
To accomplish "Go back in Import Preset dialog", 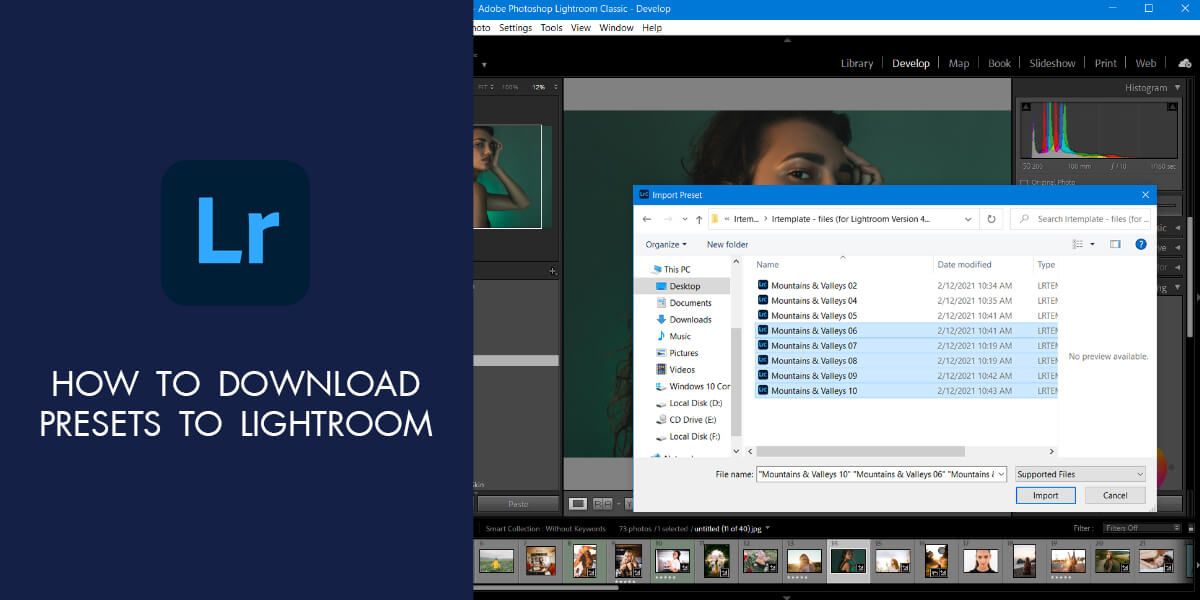I will [647, 219].
